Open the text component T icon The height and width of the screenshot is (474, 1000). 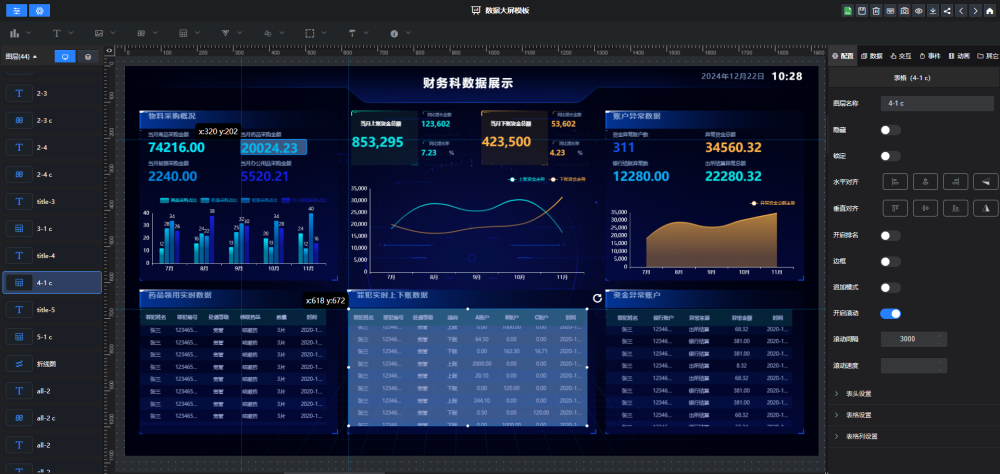point(57,33)
